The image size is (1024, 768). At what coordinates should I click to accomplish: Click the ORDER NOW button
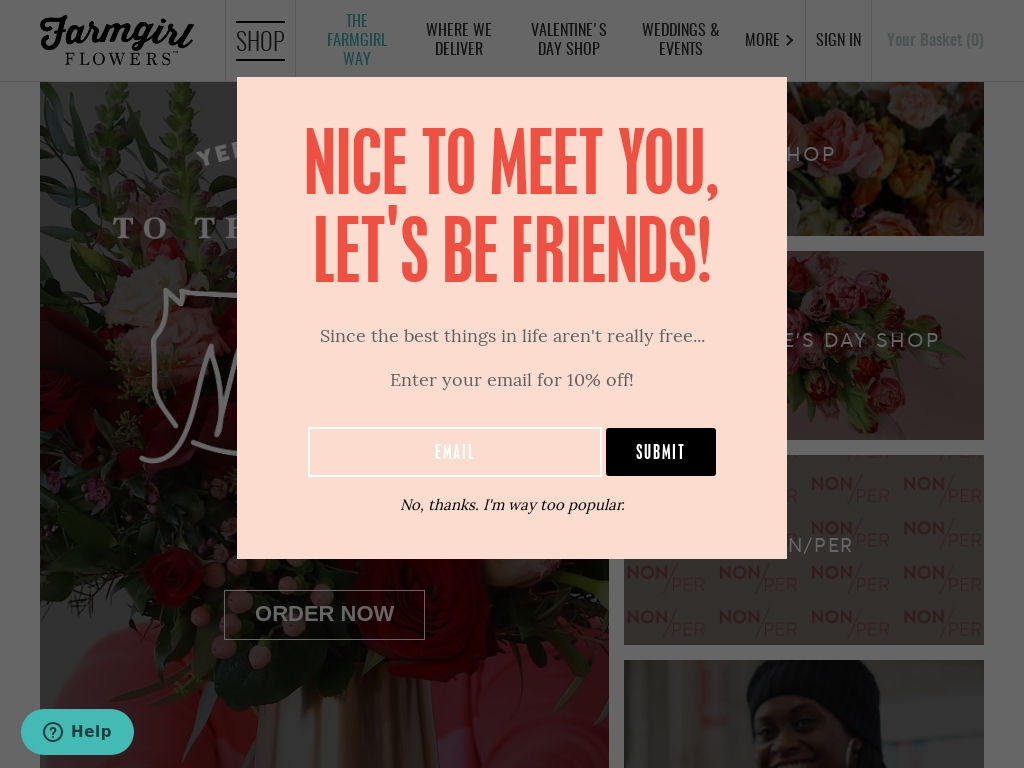(x=325, y=615)
